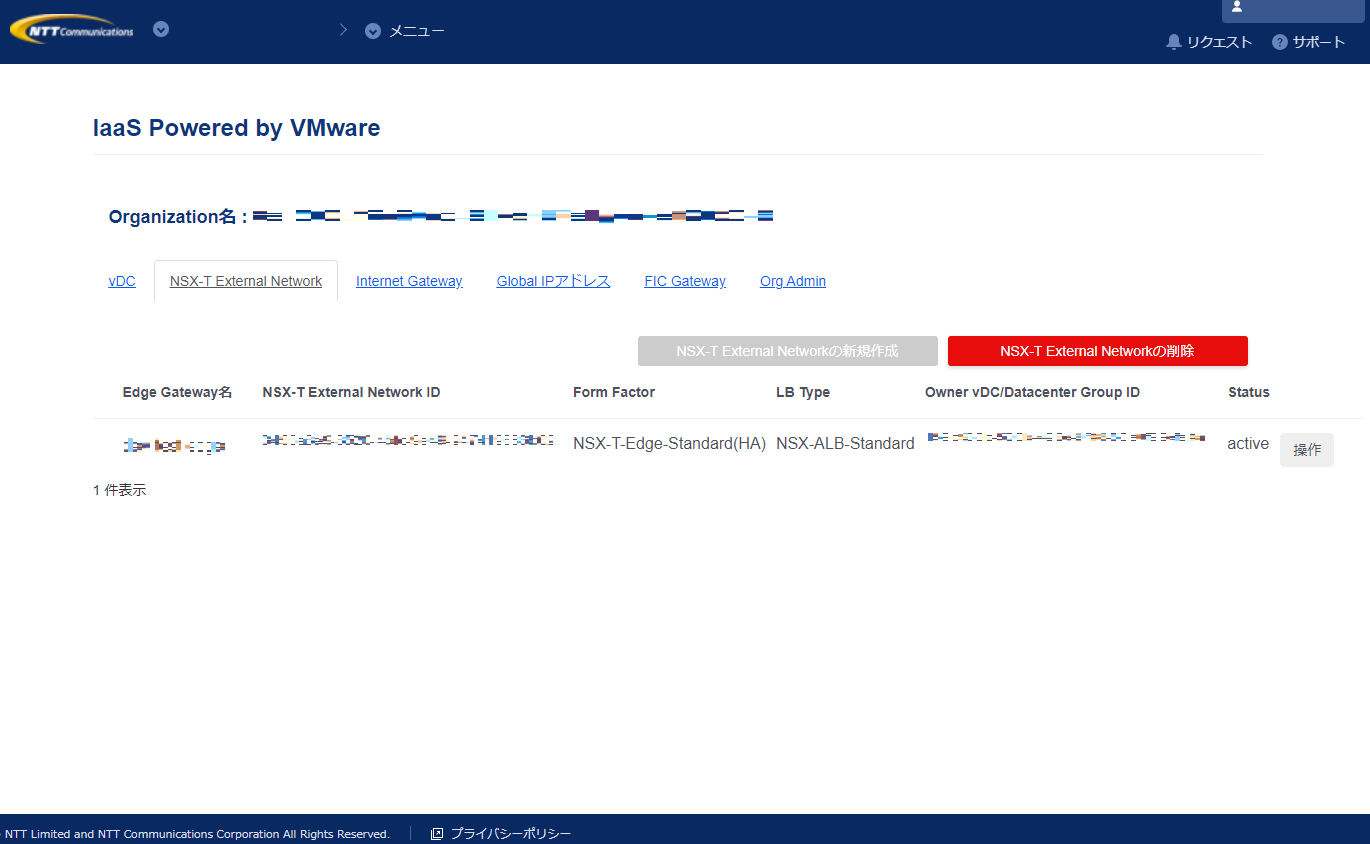
Task: Open the サポート help link
Action: [1309, 42]
